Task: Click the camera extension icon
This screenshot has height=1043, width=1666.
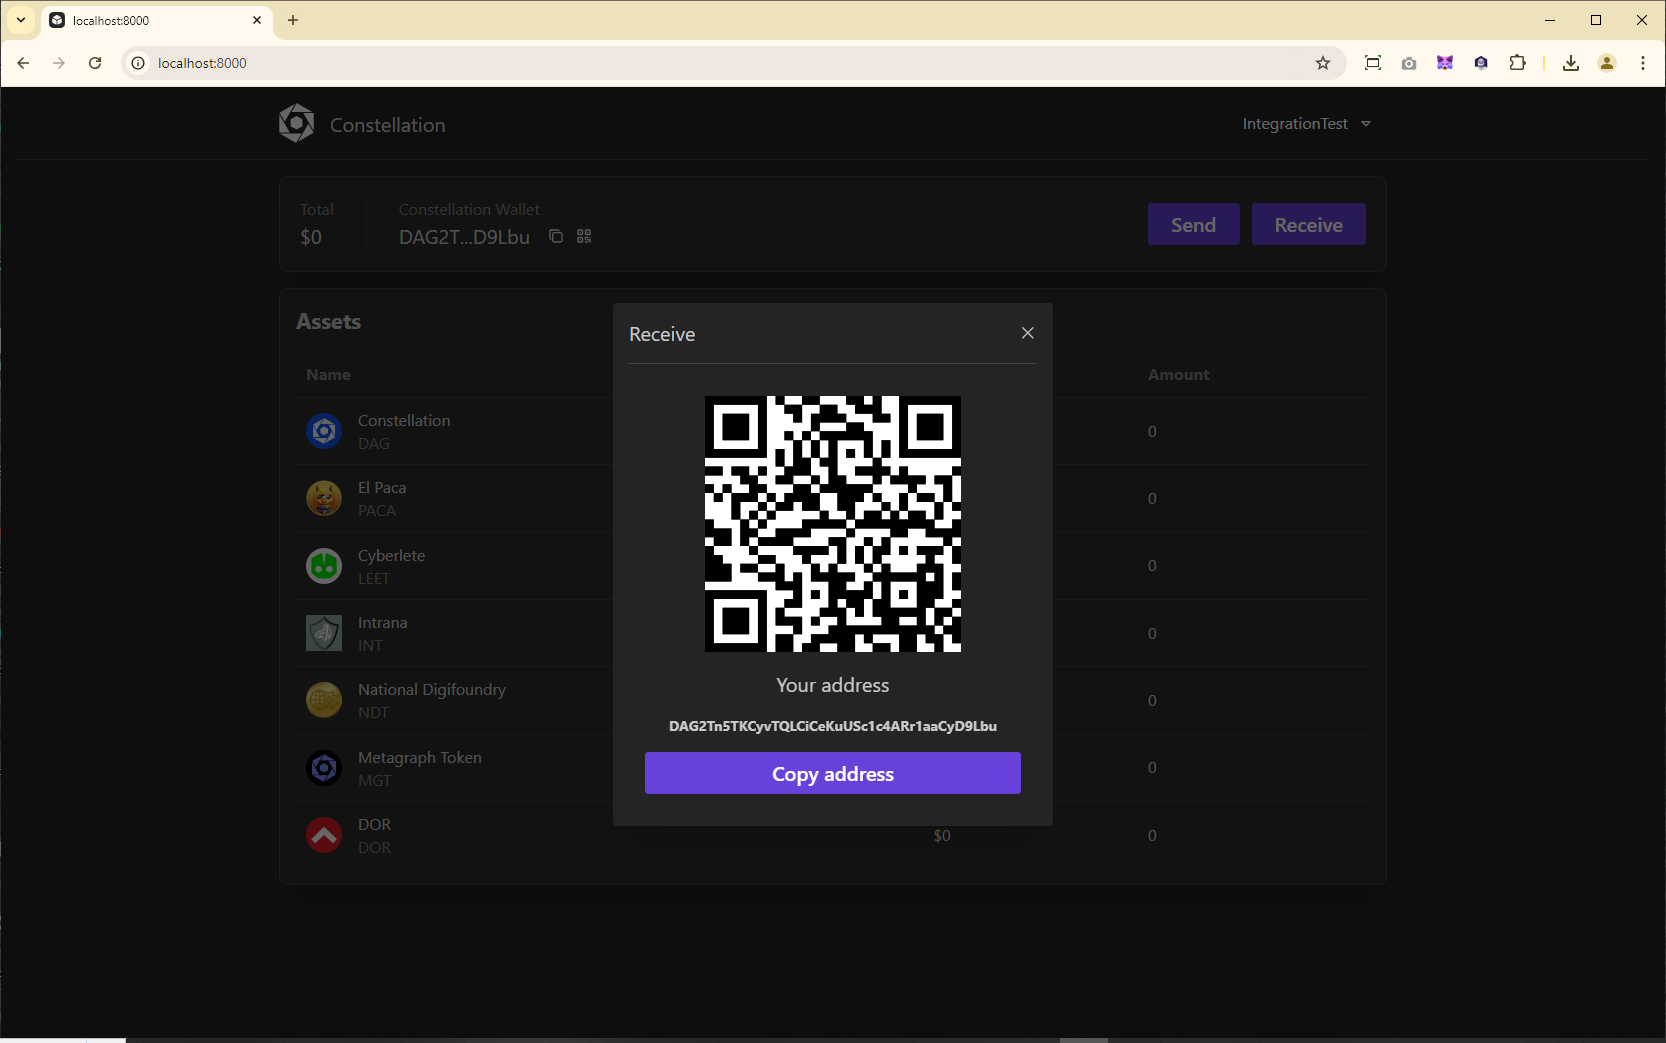Action: pyautogui.click(x=1409, y=63)
